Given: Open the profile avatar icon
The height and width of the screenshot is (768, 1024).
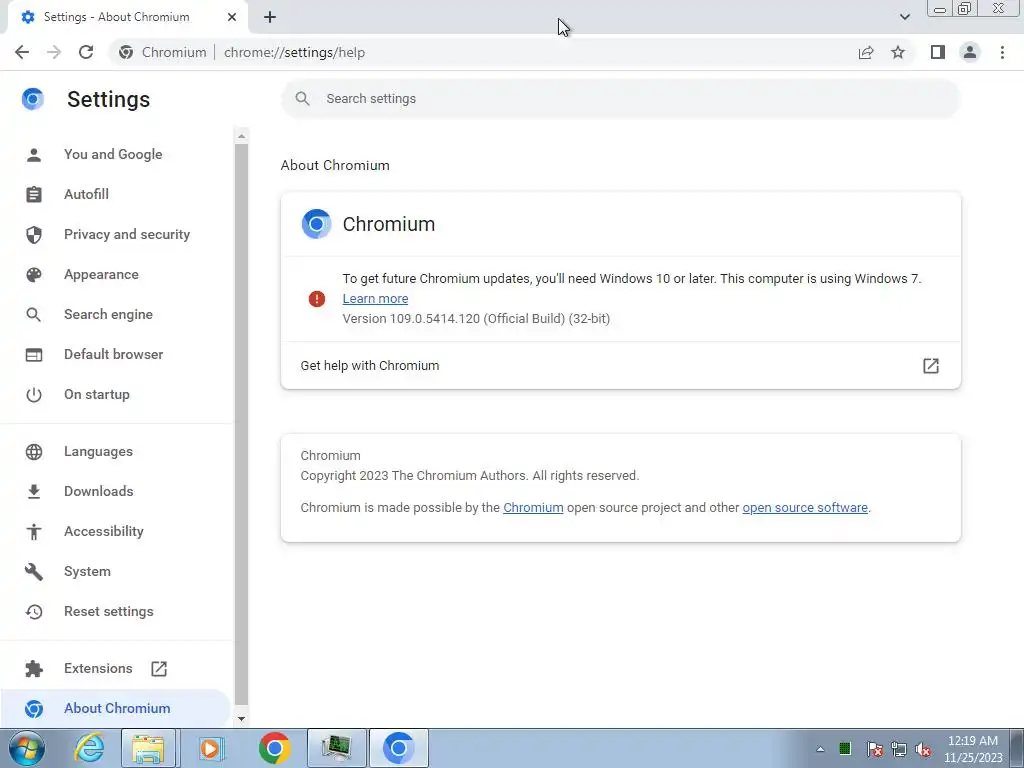Looking at the screenshot, I should click(x=970, y=52).
